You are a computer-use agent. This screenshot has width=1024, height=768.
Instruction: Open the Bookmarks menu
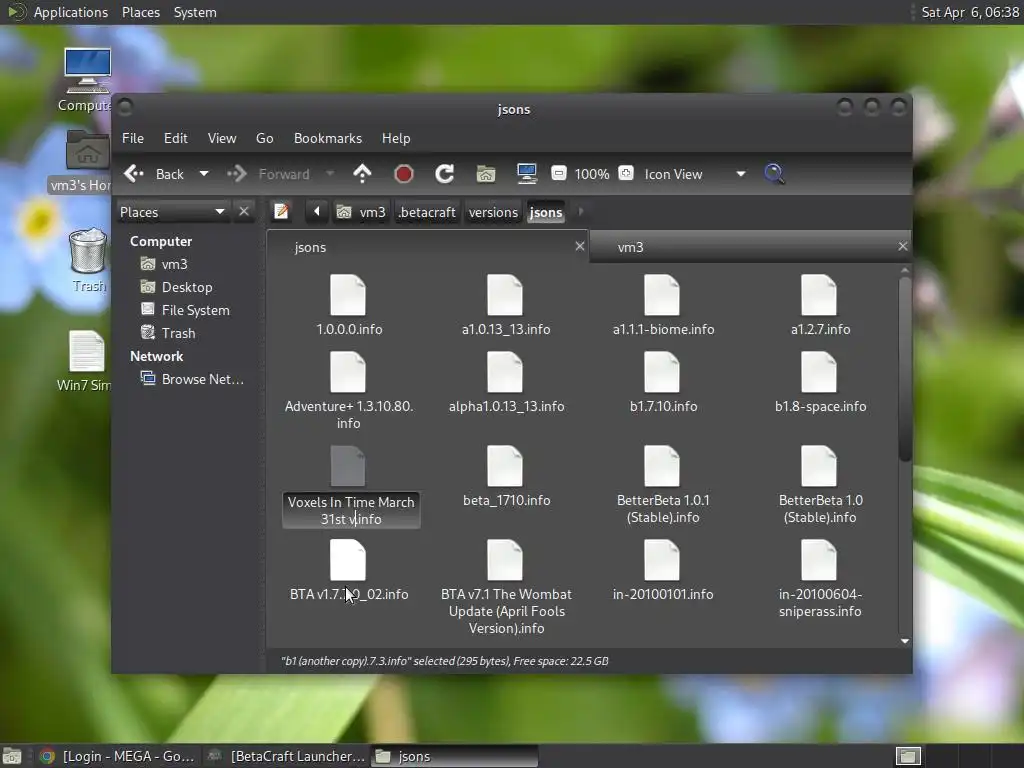(328, 138)
